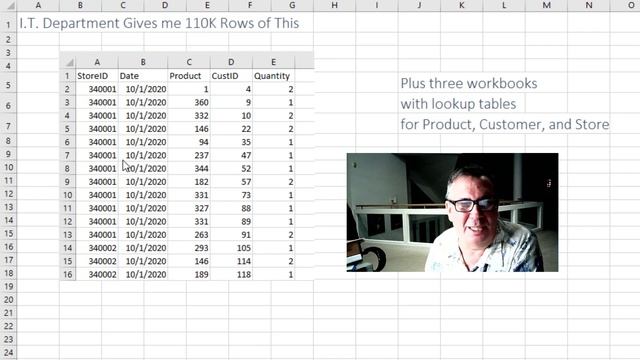Click Product value 327 in embedded table
This screenshot has height=360, width=640.
pyautogui.click(x=201, y=208)
